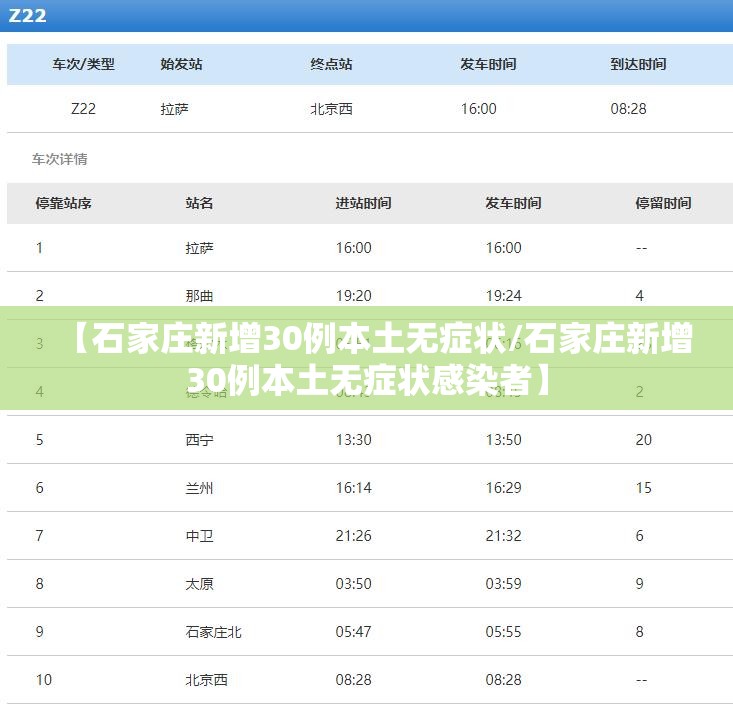Click station name 拉萨 in stop row 1

200,248
